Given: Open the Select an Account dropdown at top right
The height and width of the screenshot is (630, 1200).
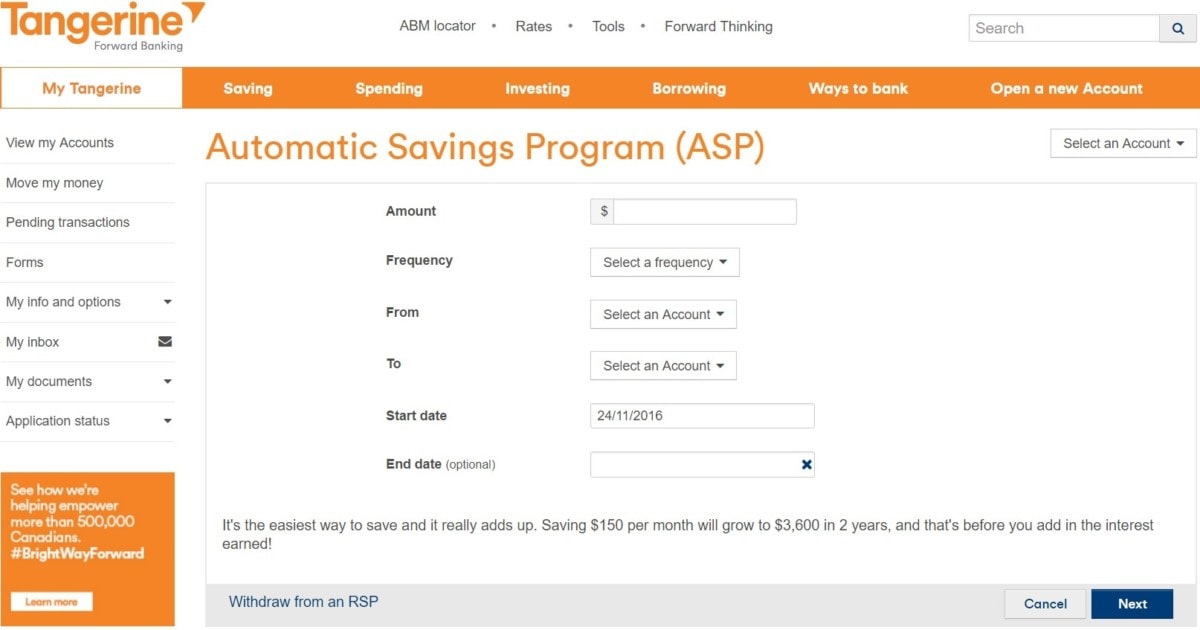Looking at the screenshot, I should tap(1122, 143).
